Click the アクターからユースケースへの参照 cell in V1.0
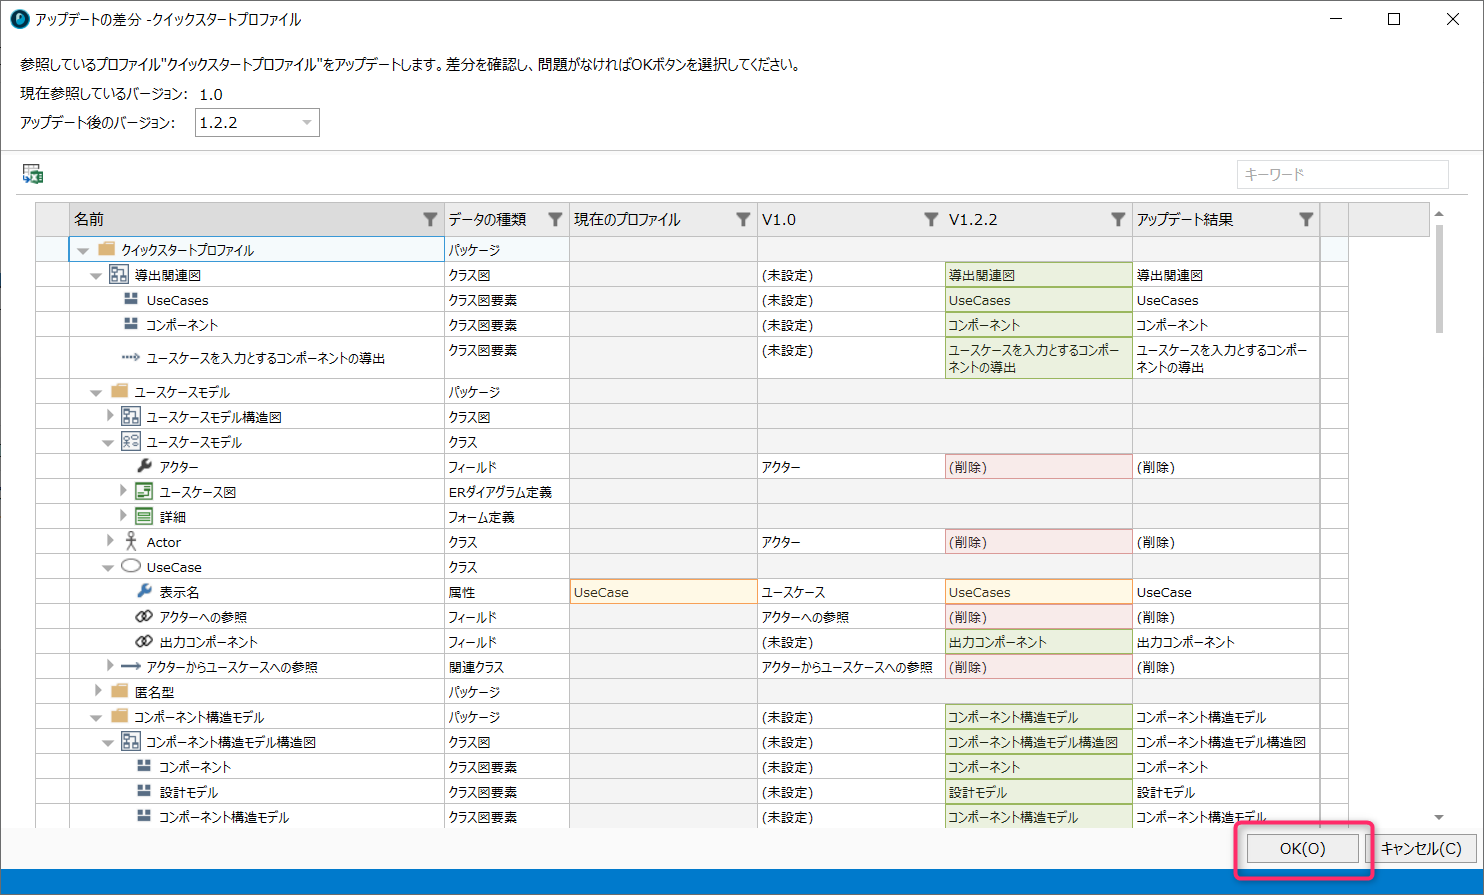Image resolution: width=1484 pixels, height=895 pixels. [851, 666]
